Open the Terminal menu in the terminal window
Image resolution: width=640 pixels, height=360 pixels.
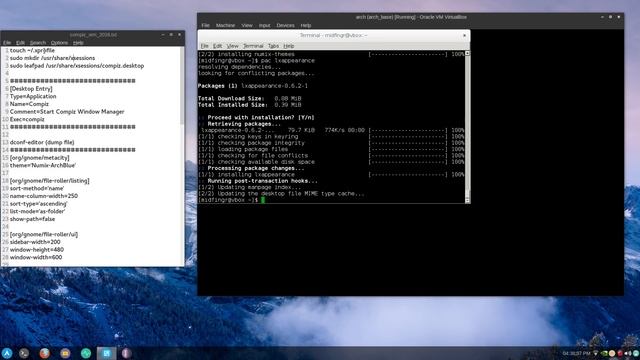pos(253,46)
